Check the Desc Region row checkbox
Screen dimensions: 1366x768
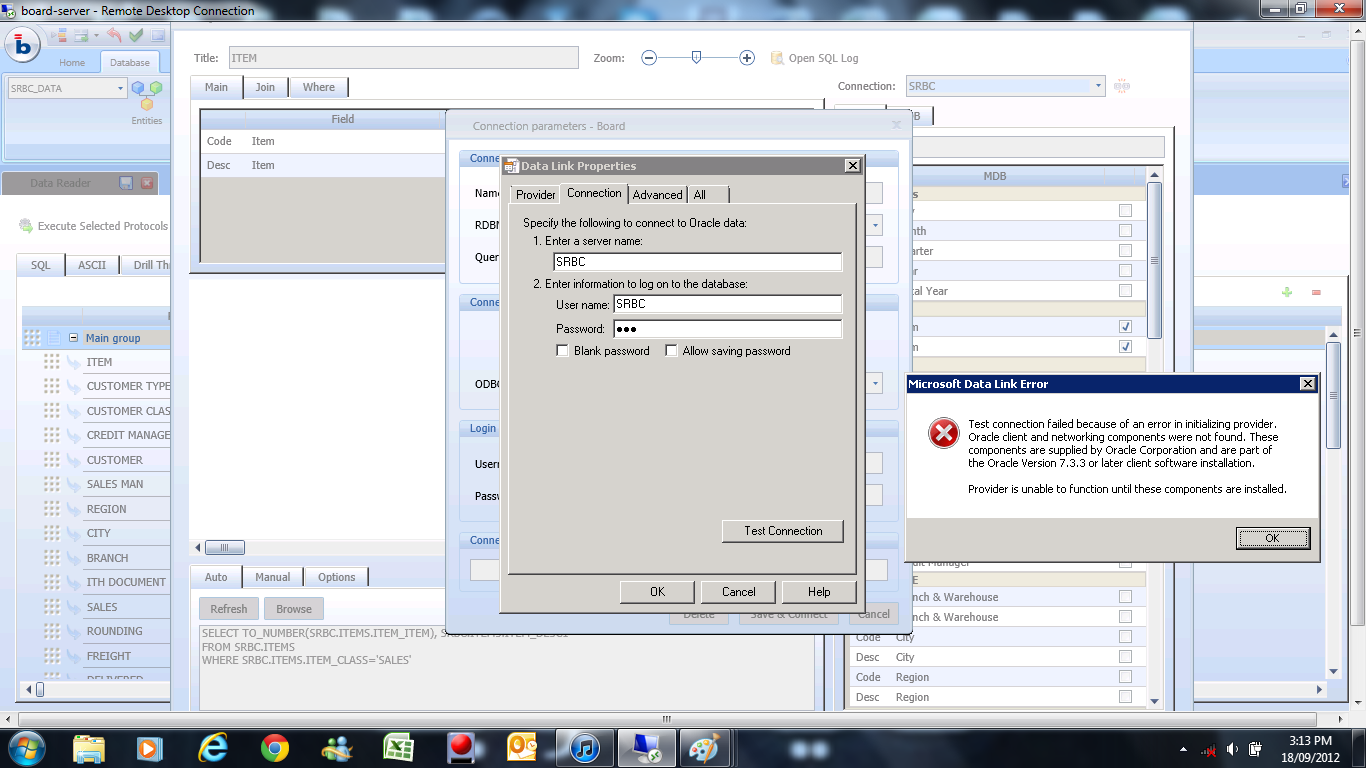[1125, 697]
